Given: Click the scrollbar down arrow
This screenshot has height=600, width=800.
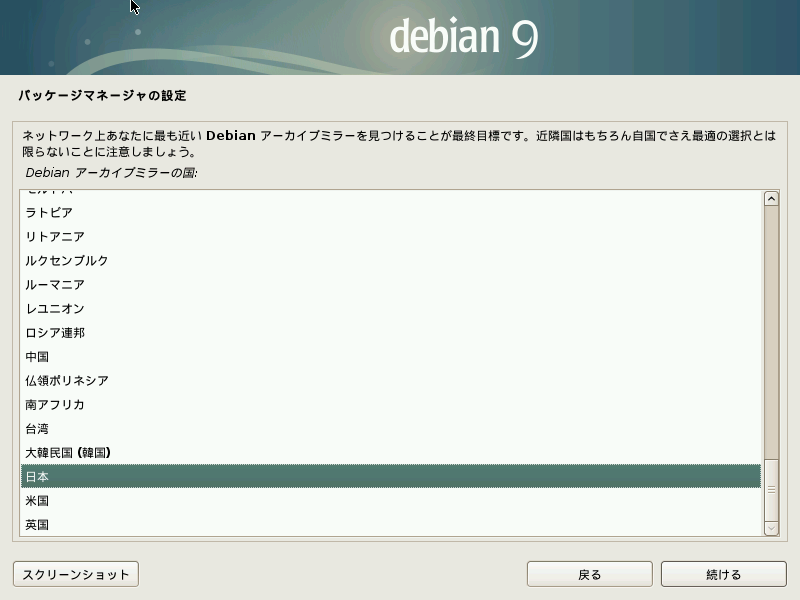Looking at the screenshot, I should [x=771, y=528].
